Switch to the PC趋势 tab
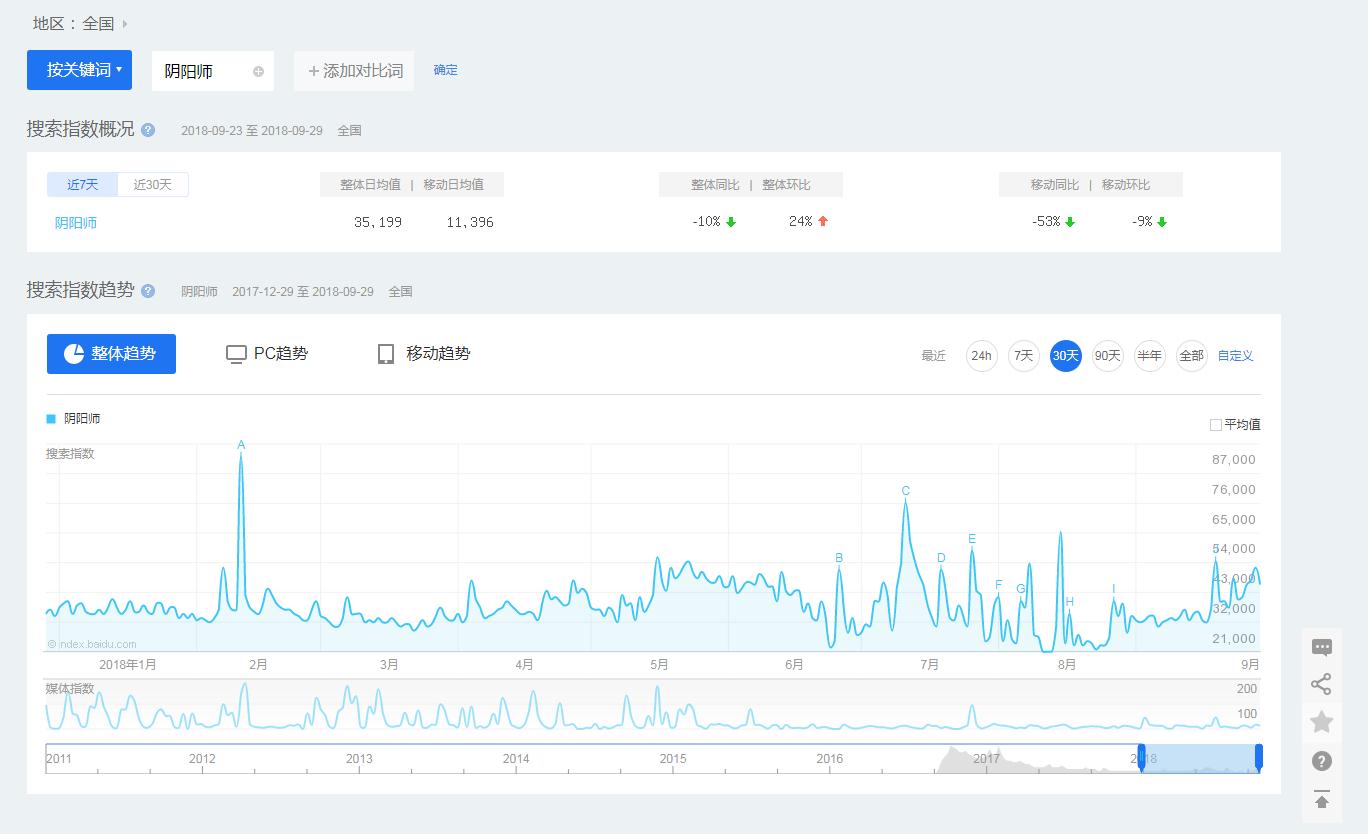Viewport: 1368px width, 834px height. click(267, 354)
